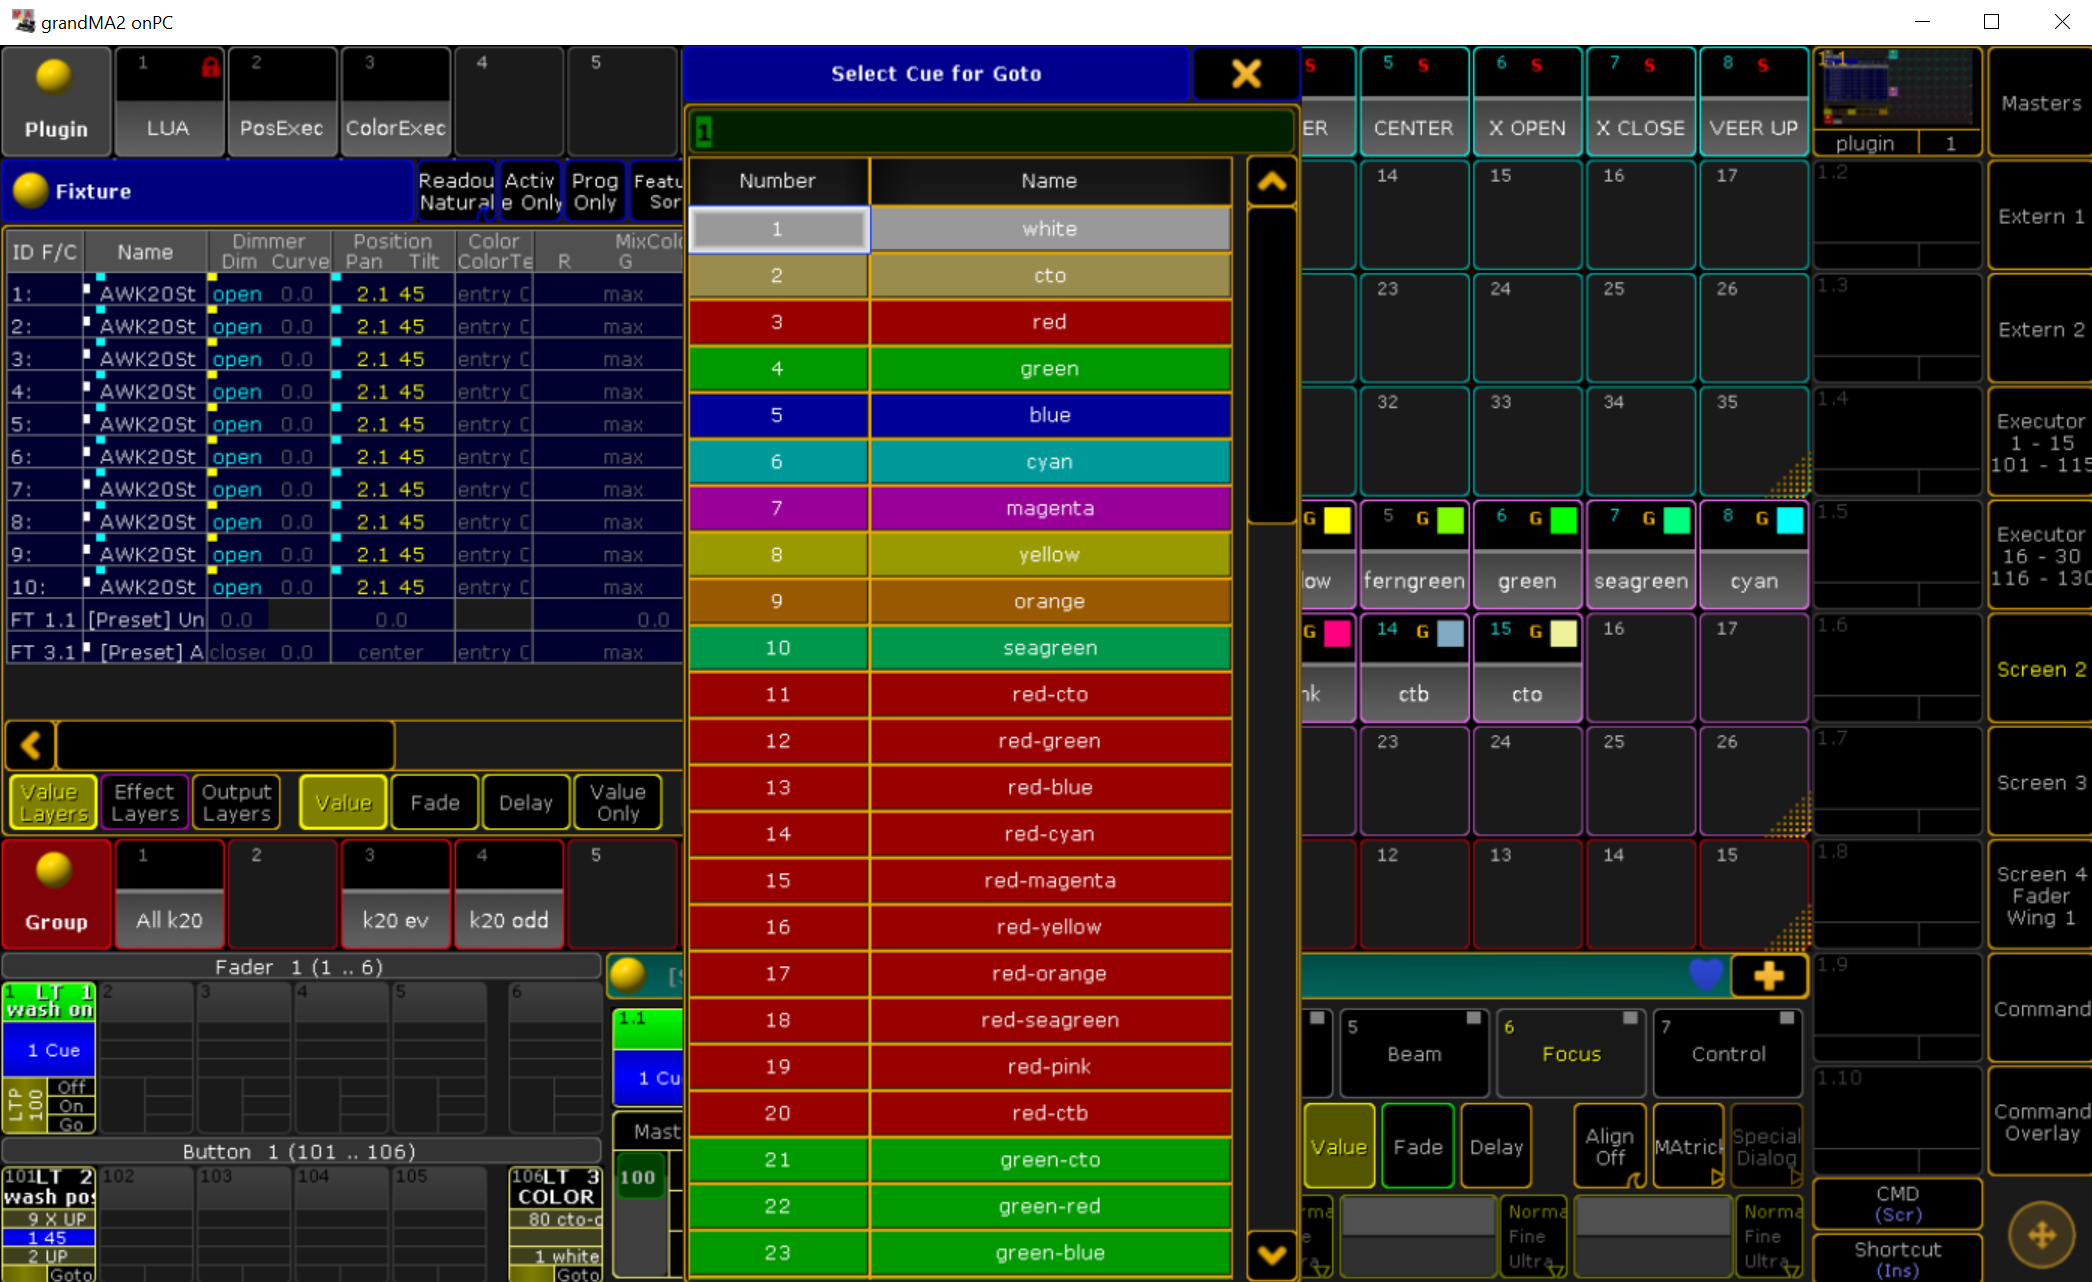The height and width of the screenshot is (1282, 2092).
Task: Open Readout Natural dropdown
Action: coord(456,191)
